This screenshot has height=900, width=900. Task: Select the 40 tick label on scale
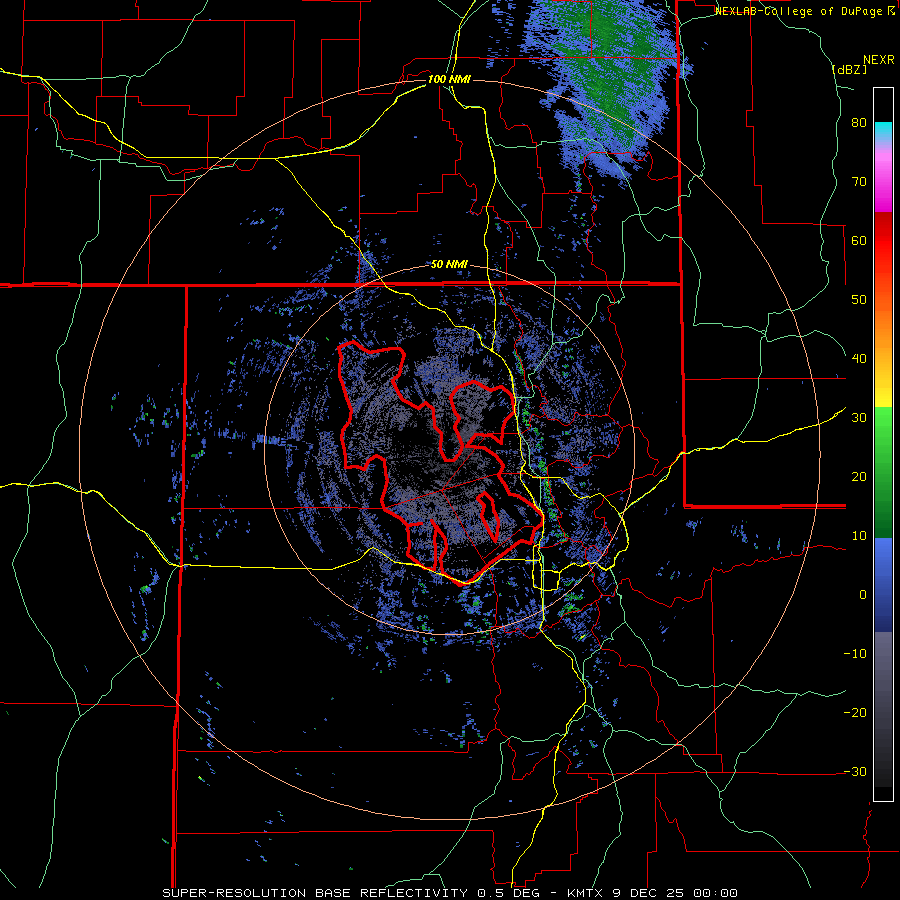(859, 359)
